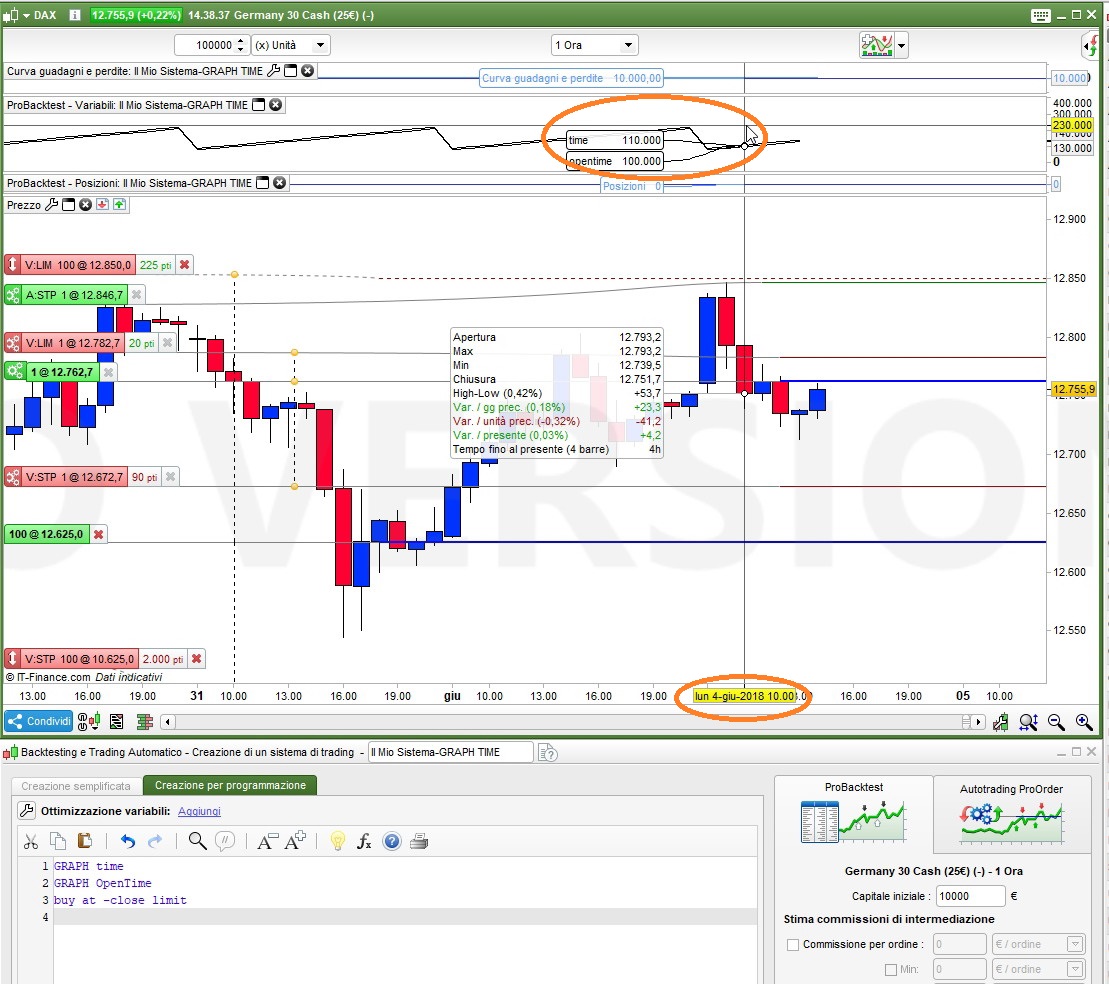The width and height of the screenshot is (1109, 984).
Task: Open the blue question mark help
Action: click(392, 841)
